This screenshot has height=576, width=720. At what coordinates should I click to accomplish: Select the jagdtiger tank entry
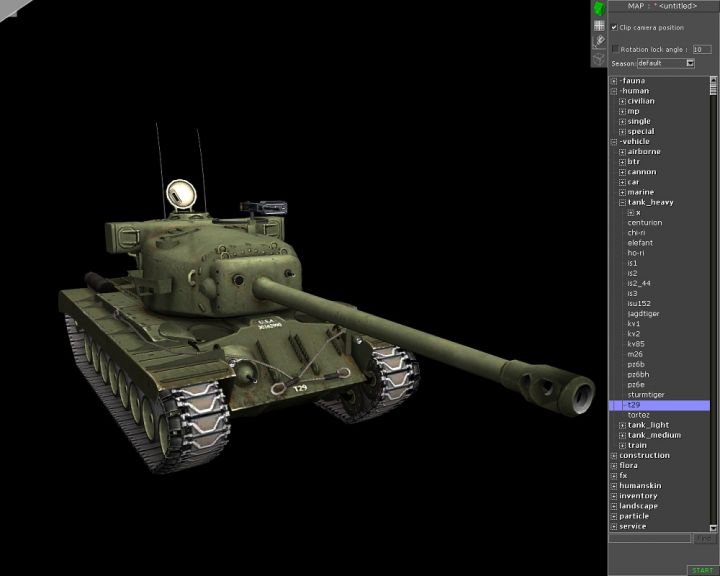click(x=643, y=314)
